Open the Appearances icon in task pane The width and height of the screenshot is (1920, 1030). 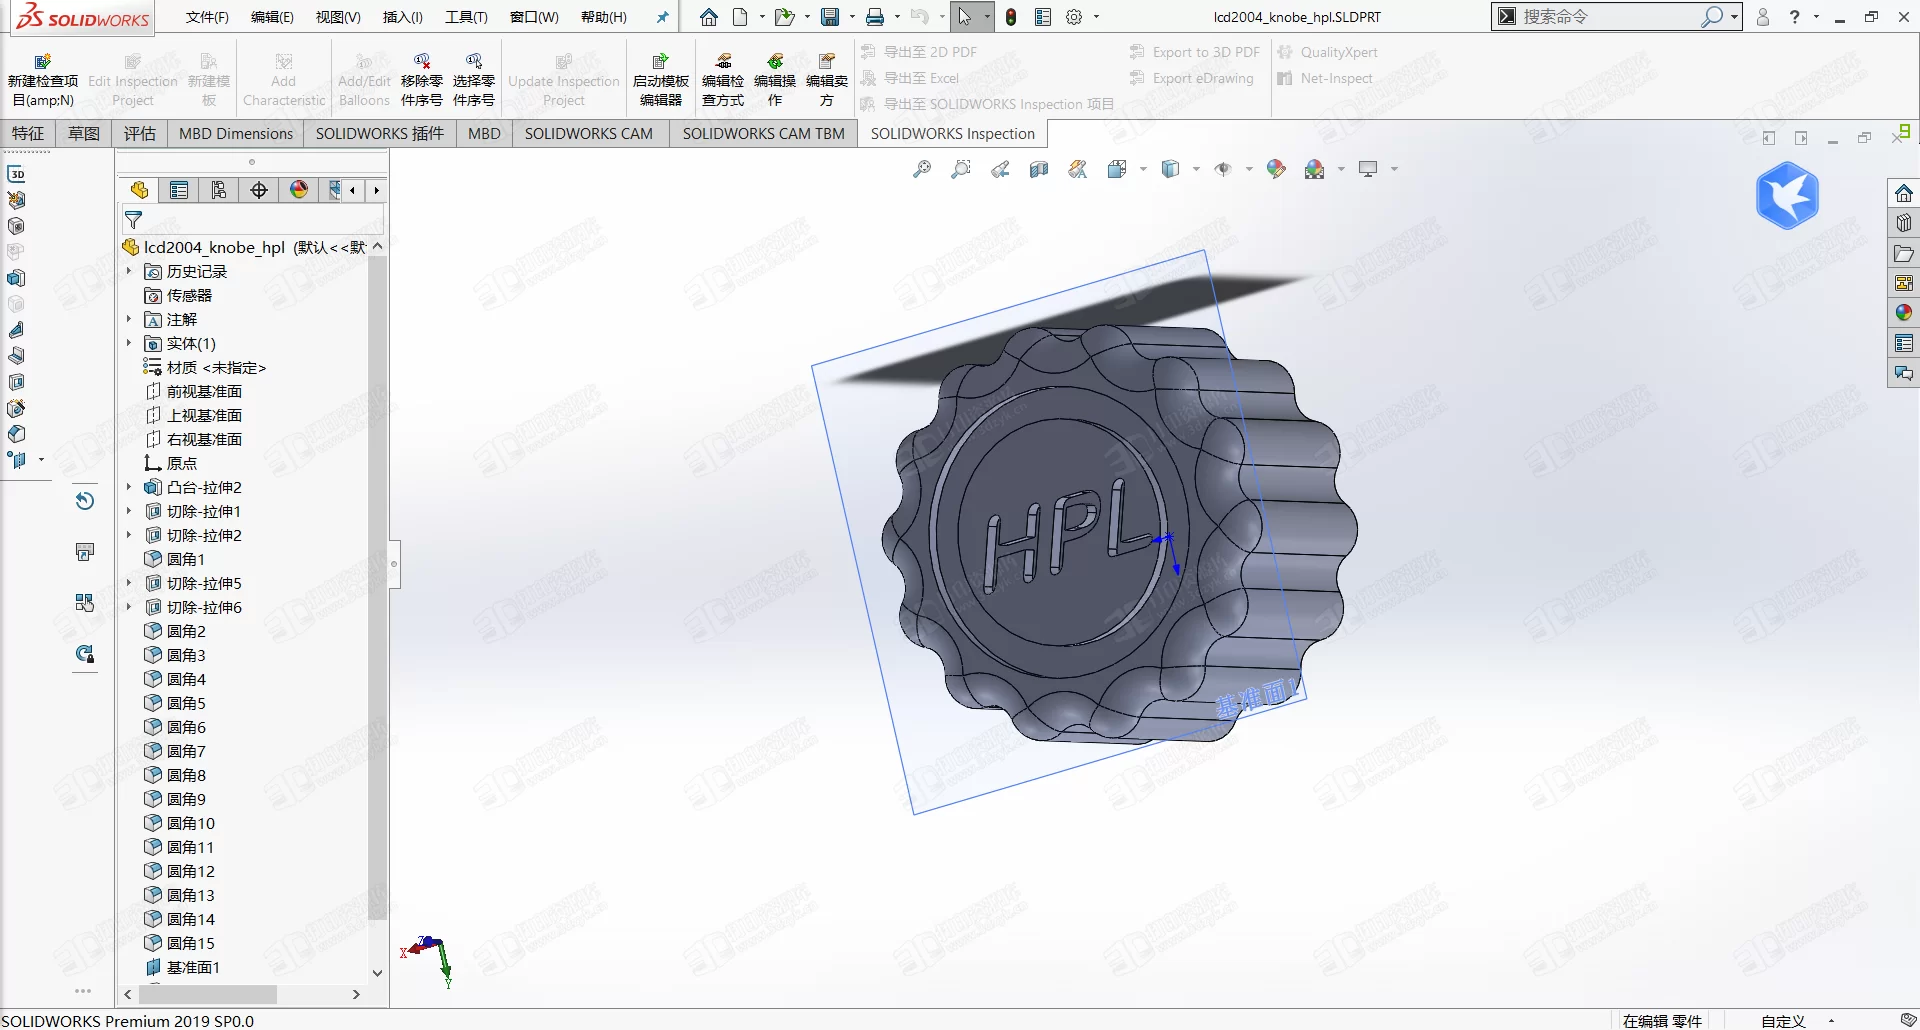tap(1904, 313)
